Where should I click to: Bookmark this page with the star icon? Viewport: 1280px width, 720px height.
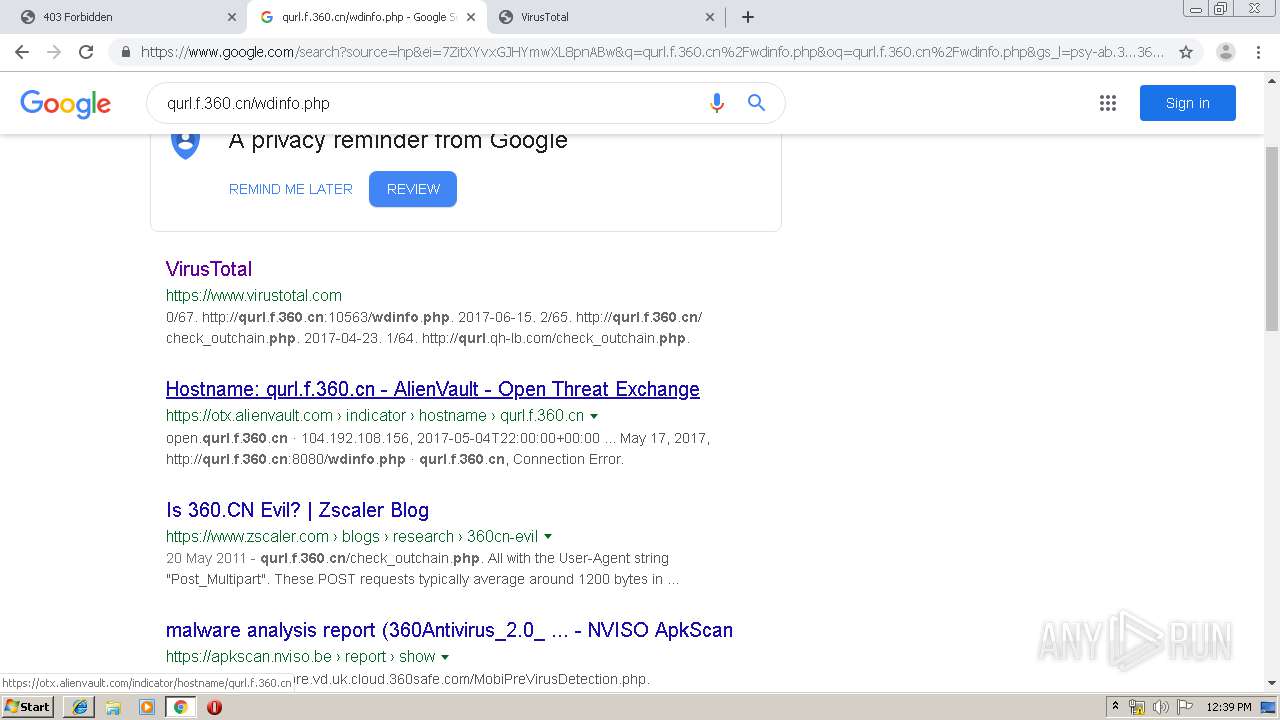coord(1186,52)
